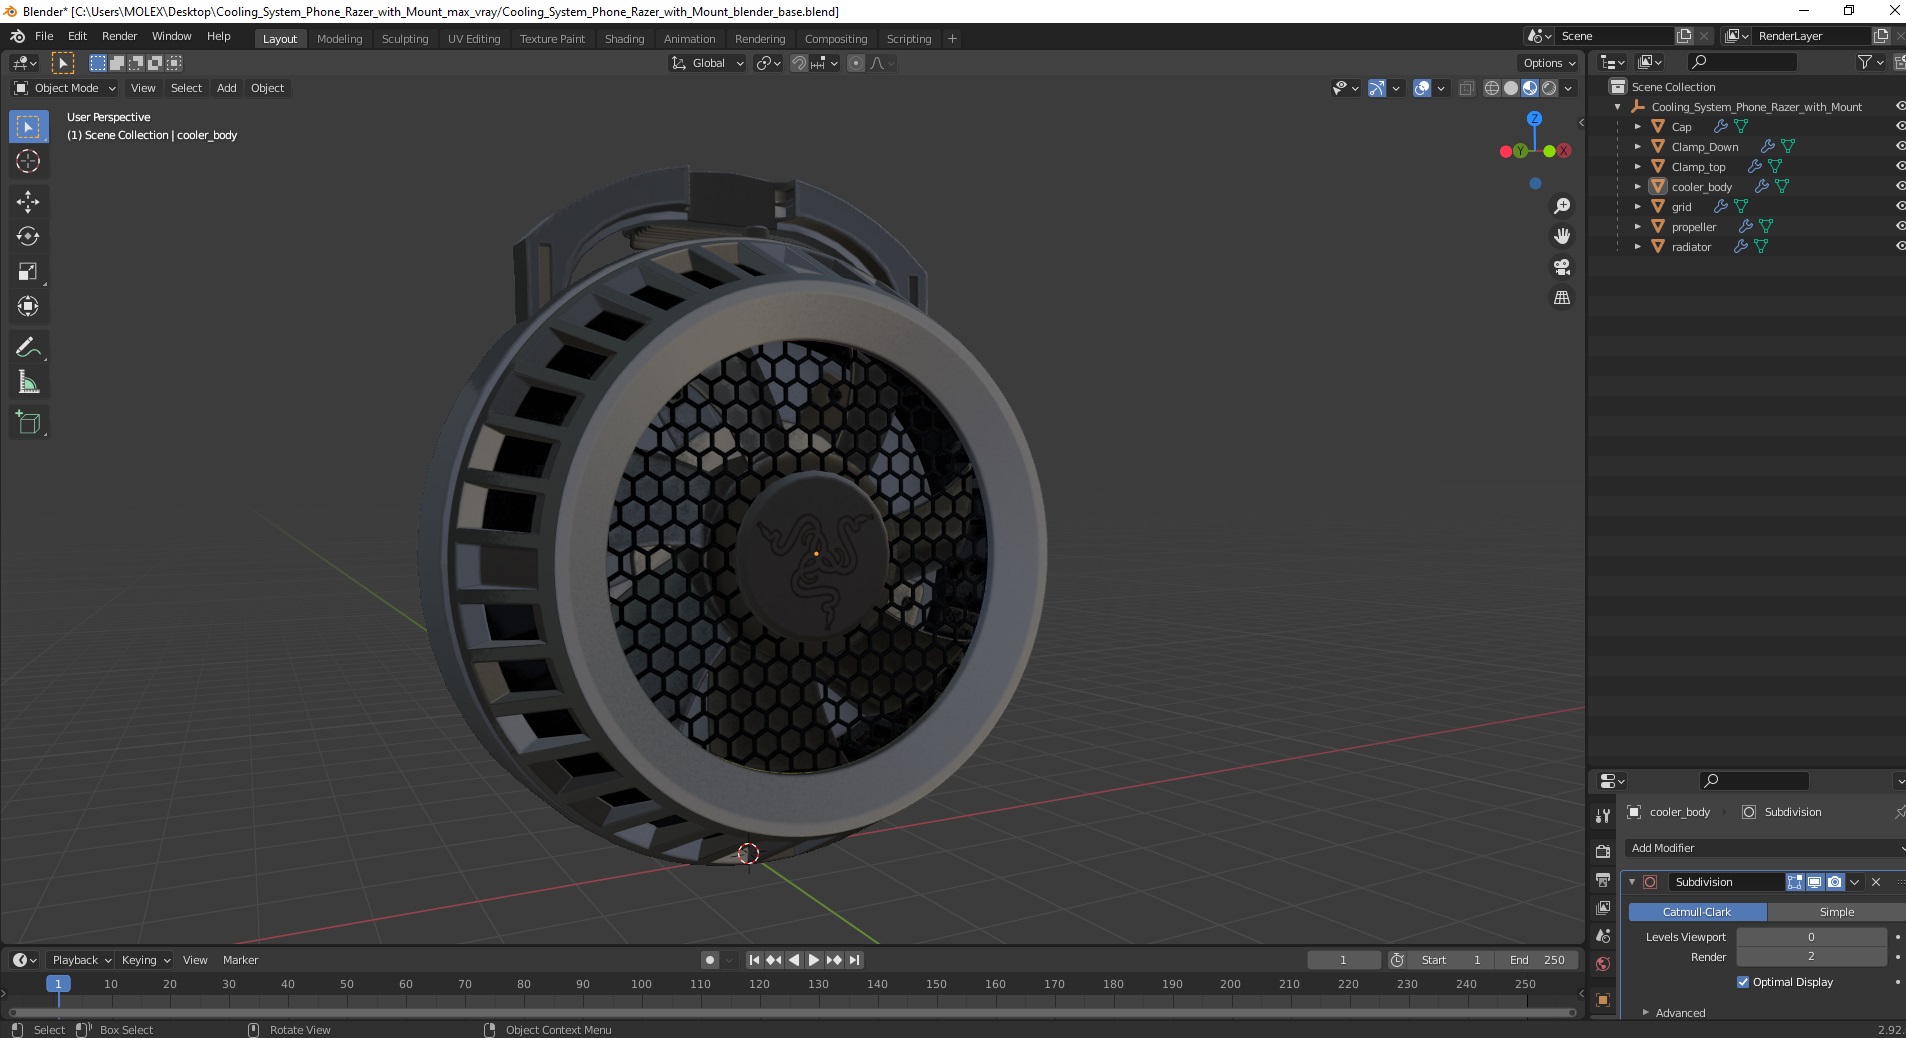Toggle subdivision modifier render display
The width and height of the screenshot is (1906, 1038).
1834,882
